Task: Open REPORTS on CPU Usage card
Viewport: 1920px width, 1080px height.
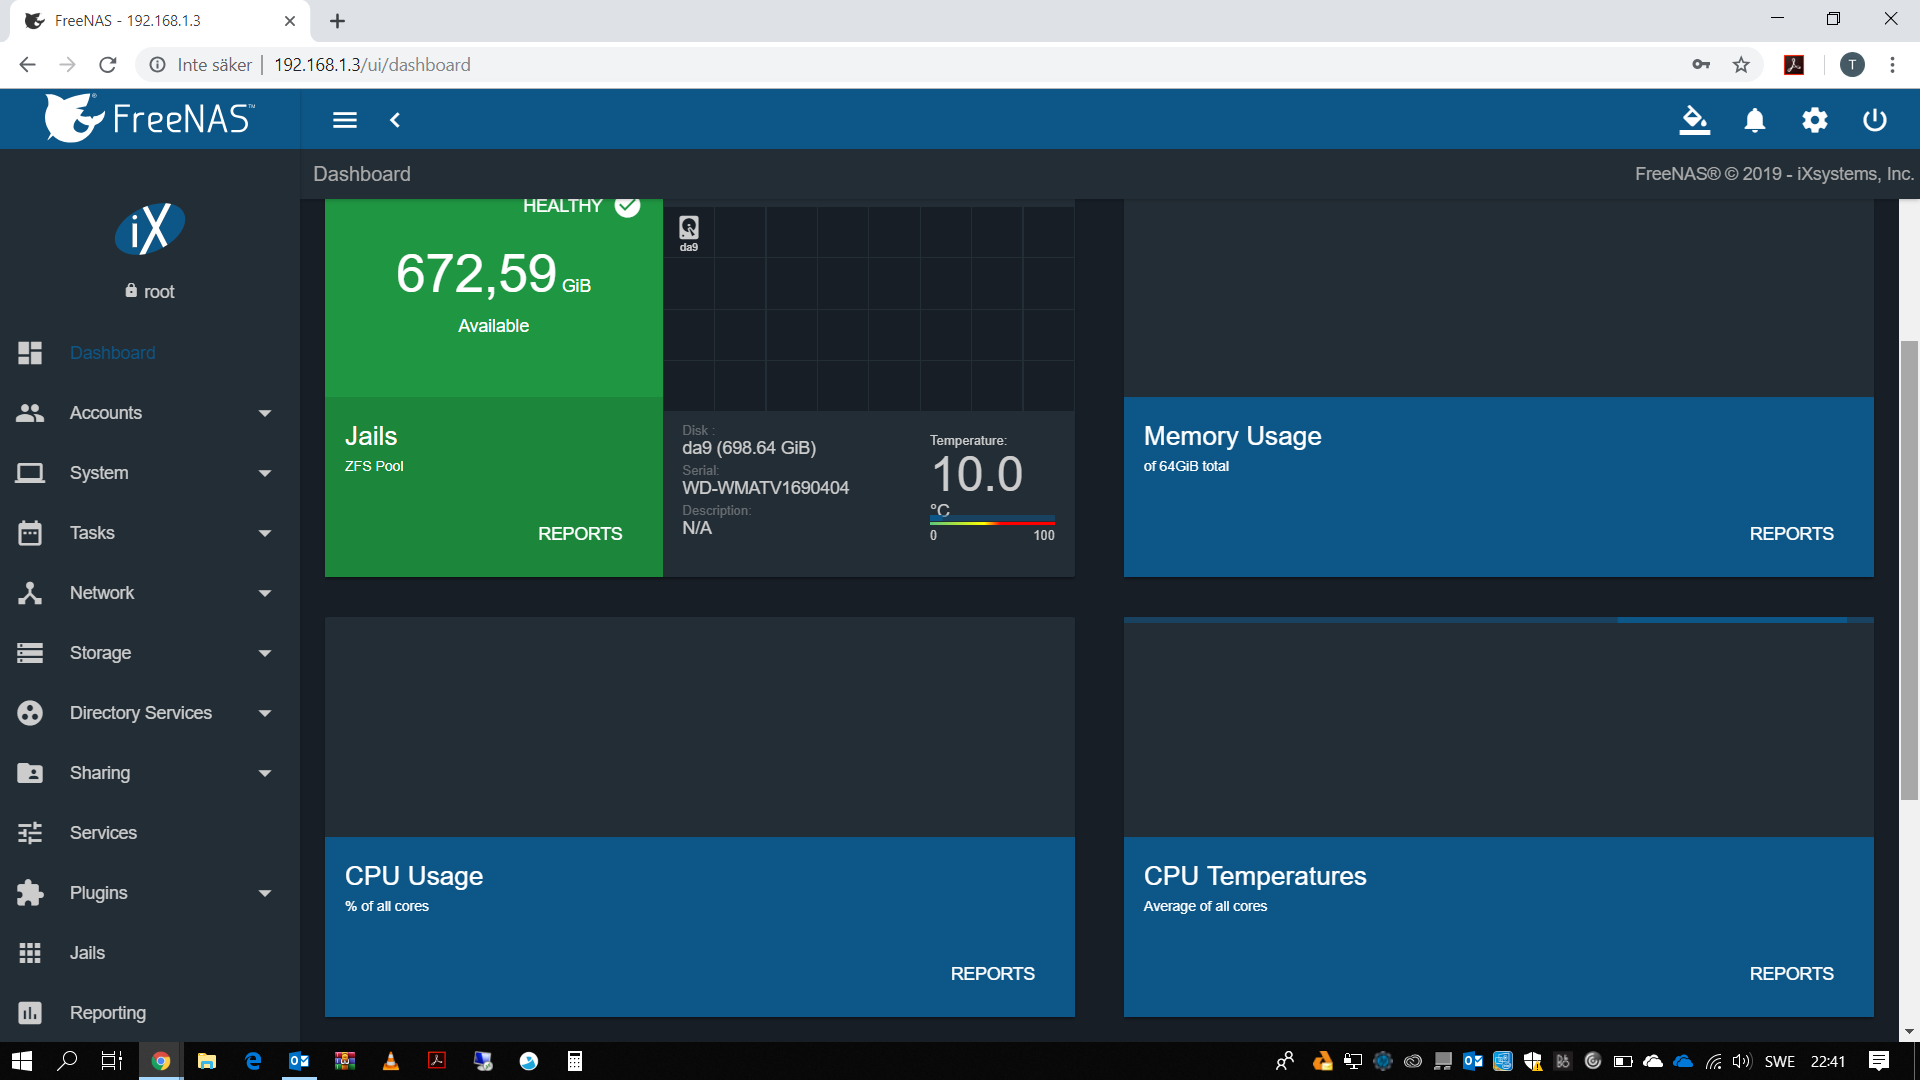Action: click(x=992, y=974)
